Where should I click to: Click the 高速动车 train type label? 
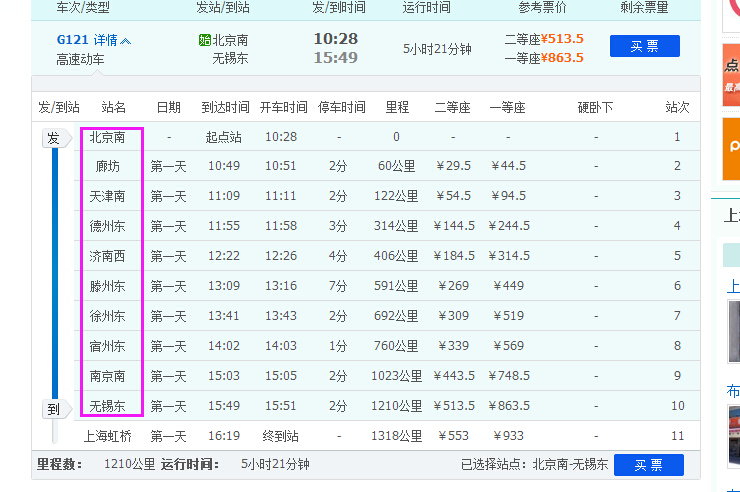[80, 59]
